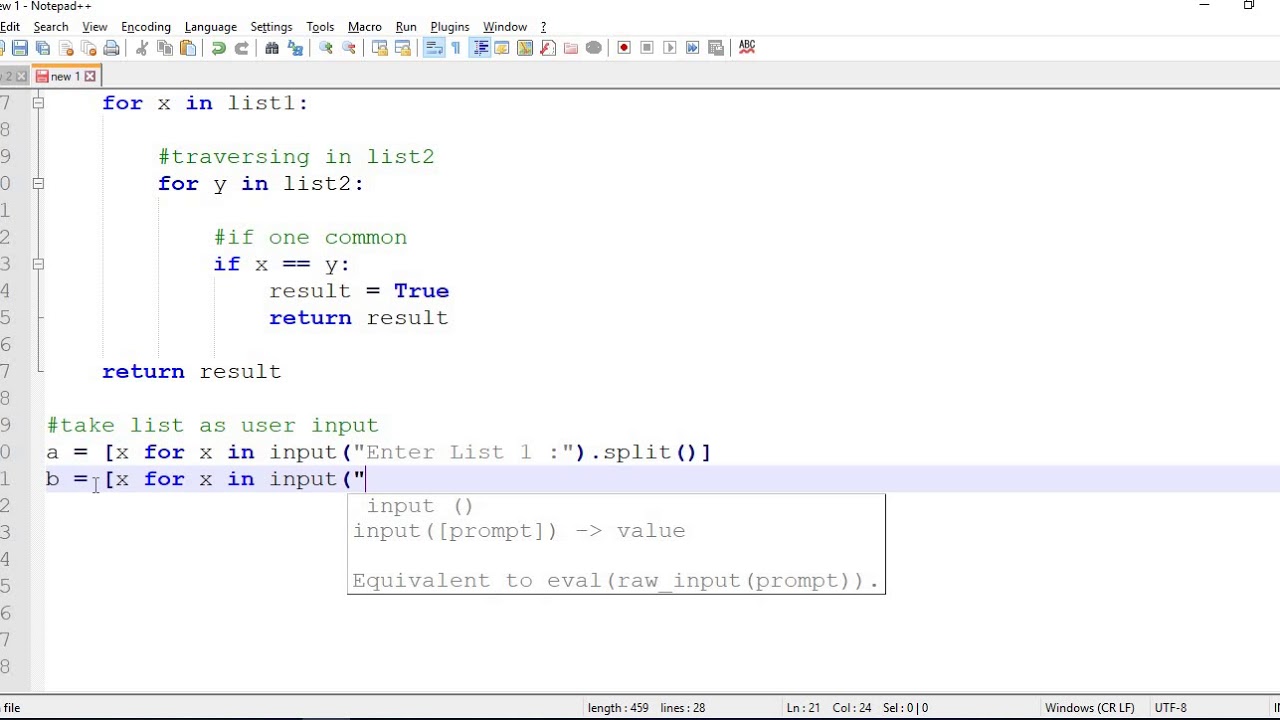Click 'Windows (CR LF)' in status bar
Viewport: 1280px width, 720px height.
tap(1090, 708)
